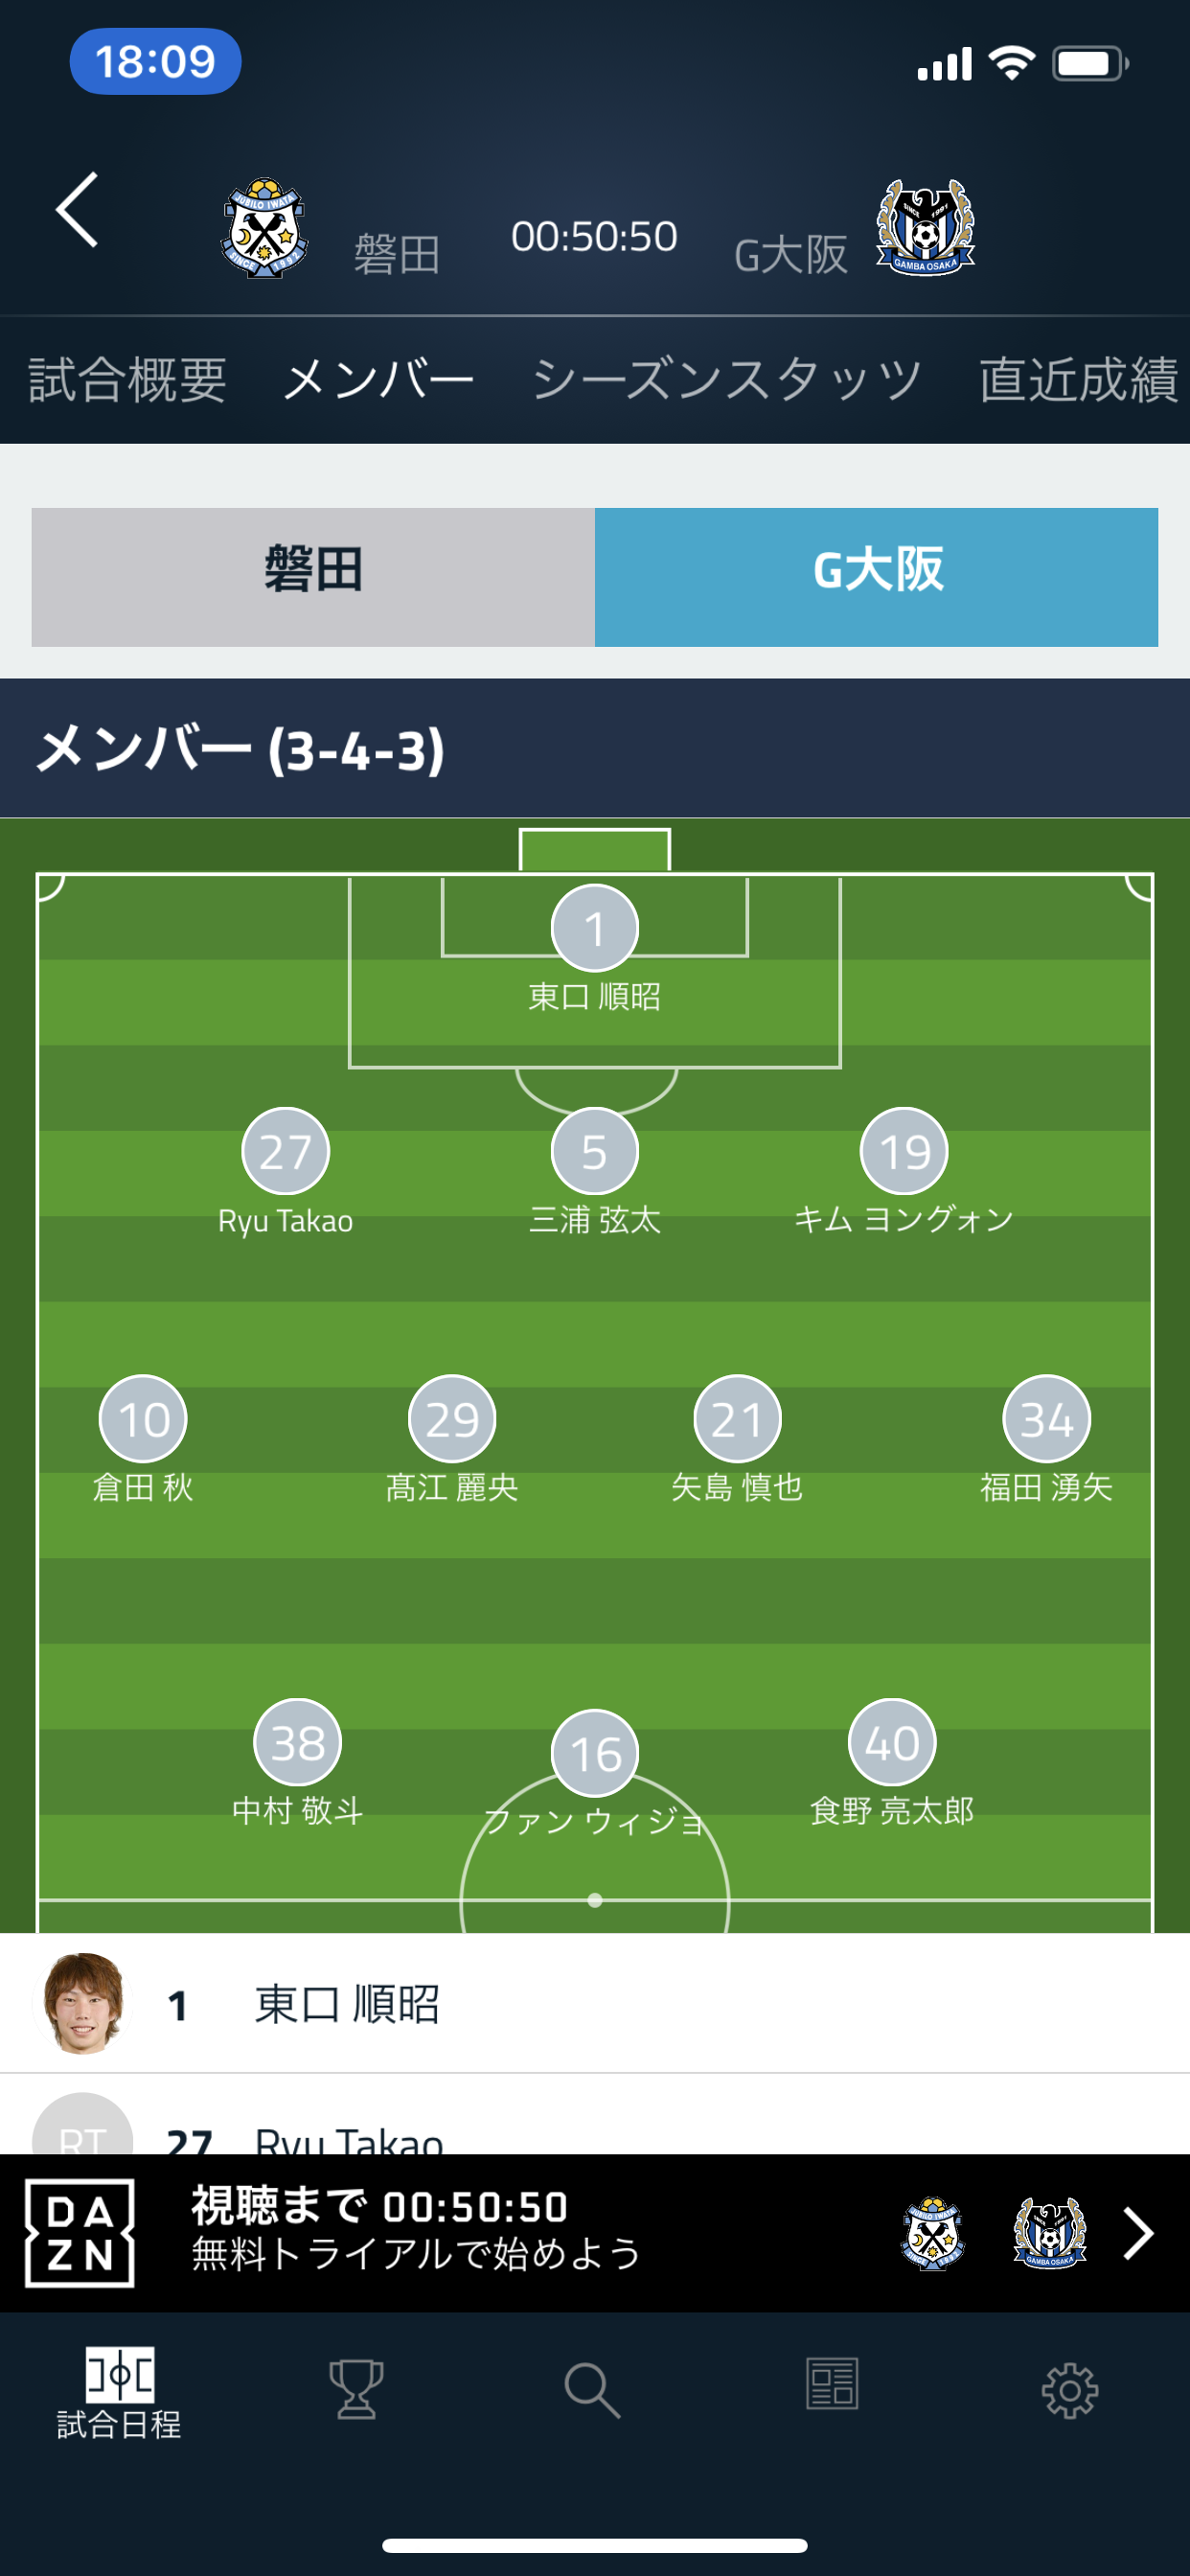Tap the 無料トライアルで始めよう banner text

click(416, 2254)
